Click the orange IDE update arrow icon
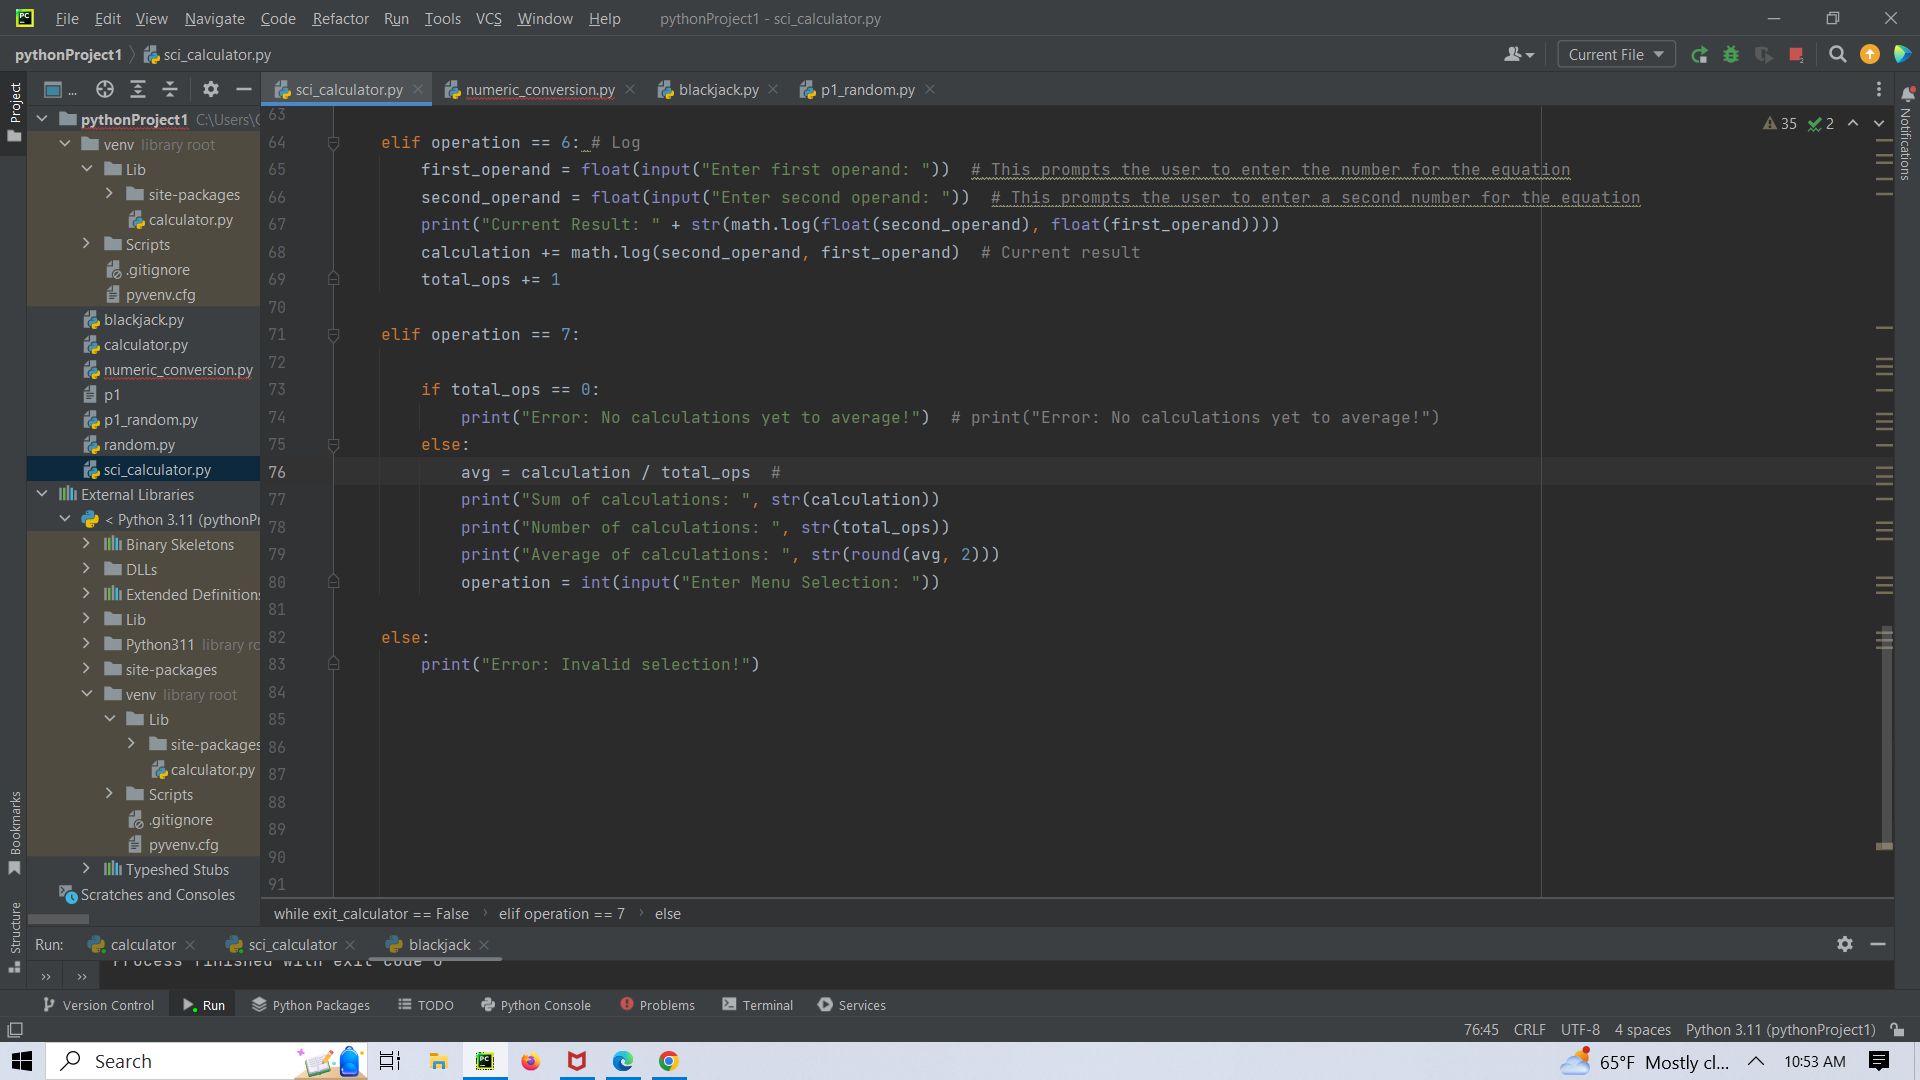This screenshot has width=1920, height=1080. coord(1869,55)
